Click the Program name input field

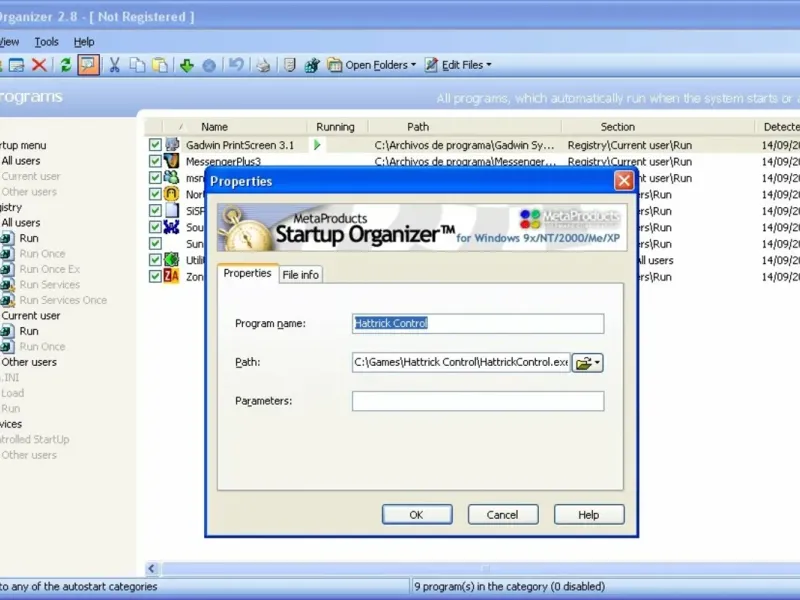[x=478, y=323]
